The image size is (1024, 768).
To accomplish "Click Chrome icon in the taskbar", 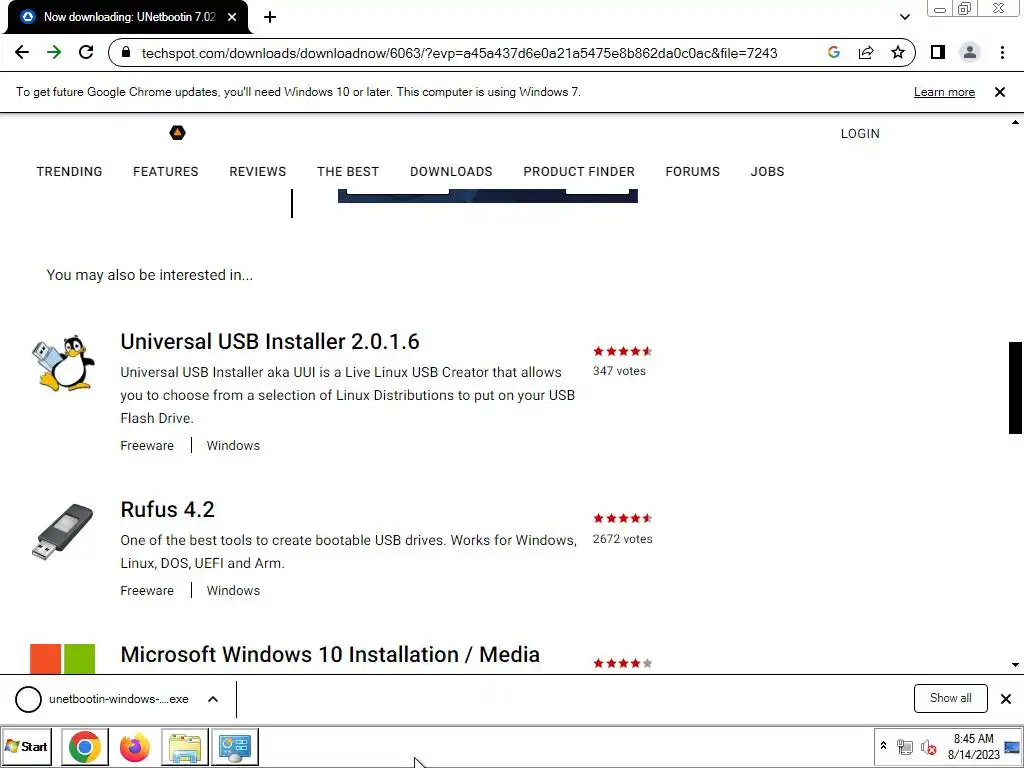I will point(85,746).
